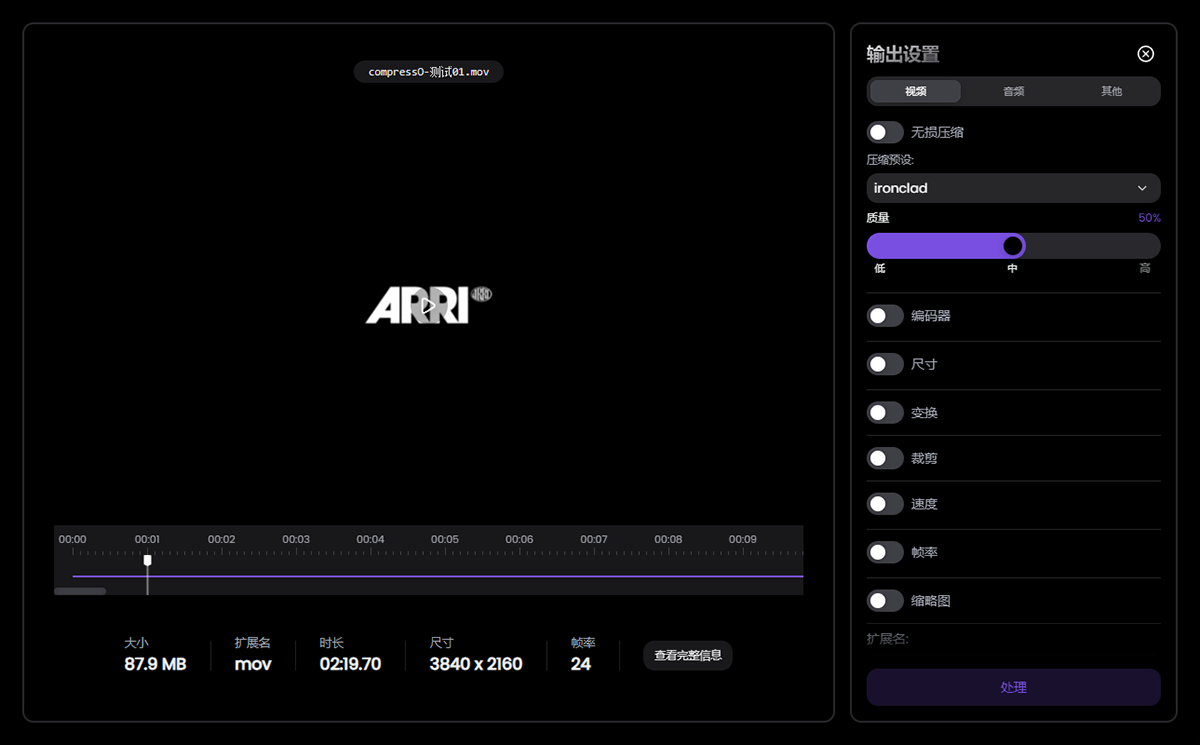Screen dimensions: 1200x745
Task: Toggle the 尺寸 switch
Action: (x=885, y=364)
